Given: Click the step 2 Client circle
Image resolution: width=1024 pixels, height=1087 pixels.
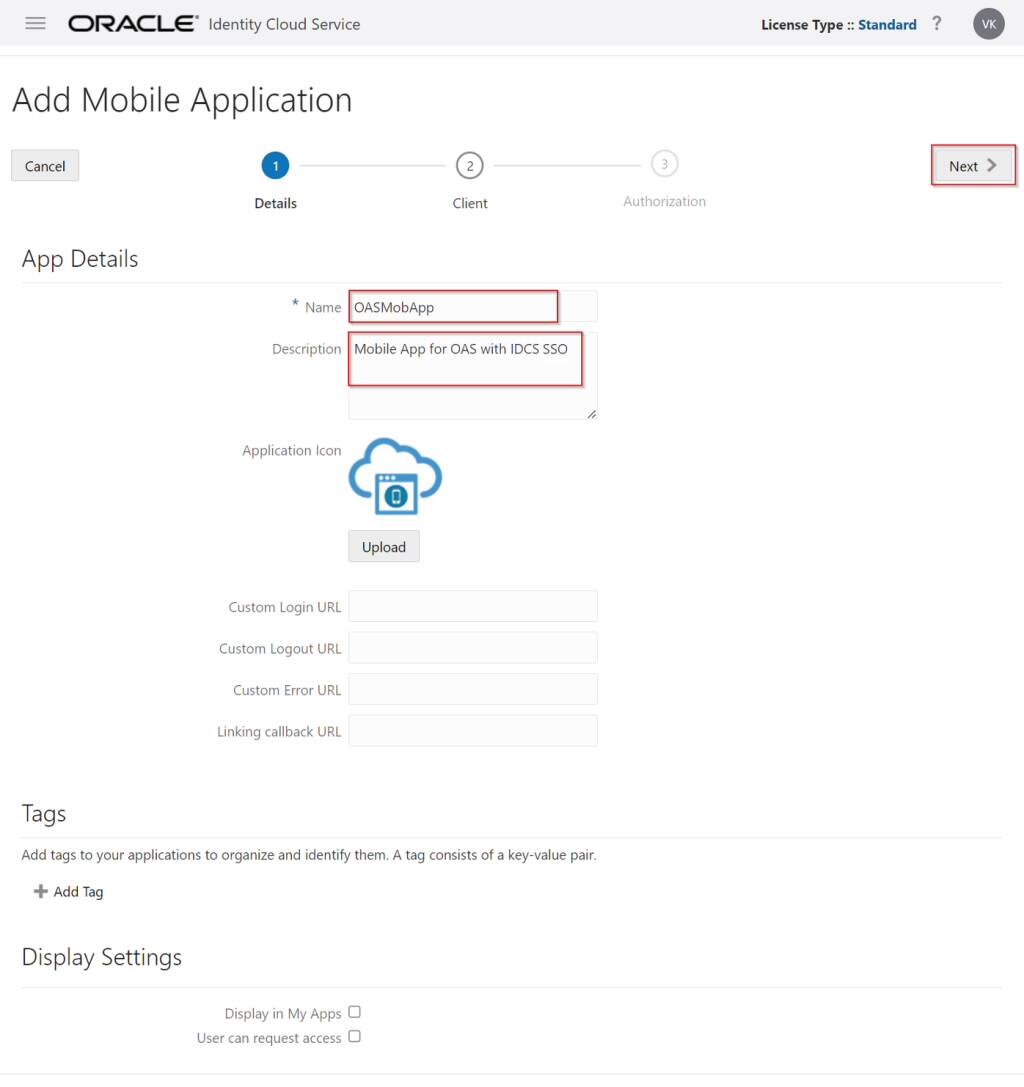Looking at the screenshot, I should [x=470, y=165].
